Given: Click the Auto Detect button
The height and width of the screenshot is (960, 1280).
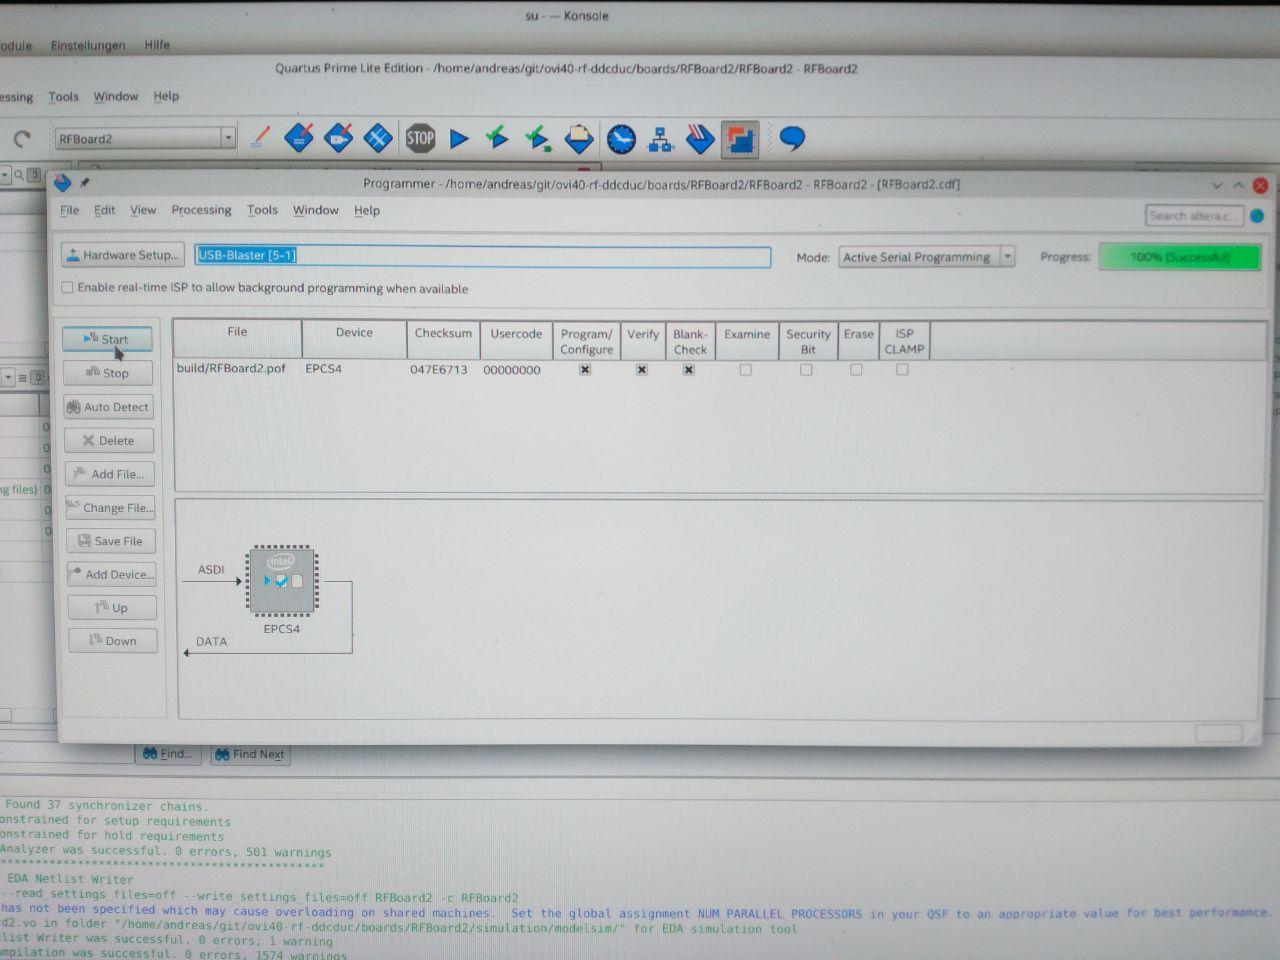Looking at the screenshot, I should [108, 407].
